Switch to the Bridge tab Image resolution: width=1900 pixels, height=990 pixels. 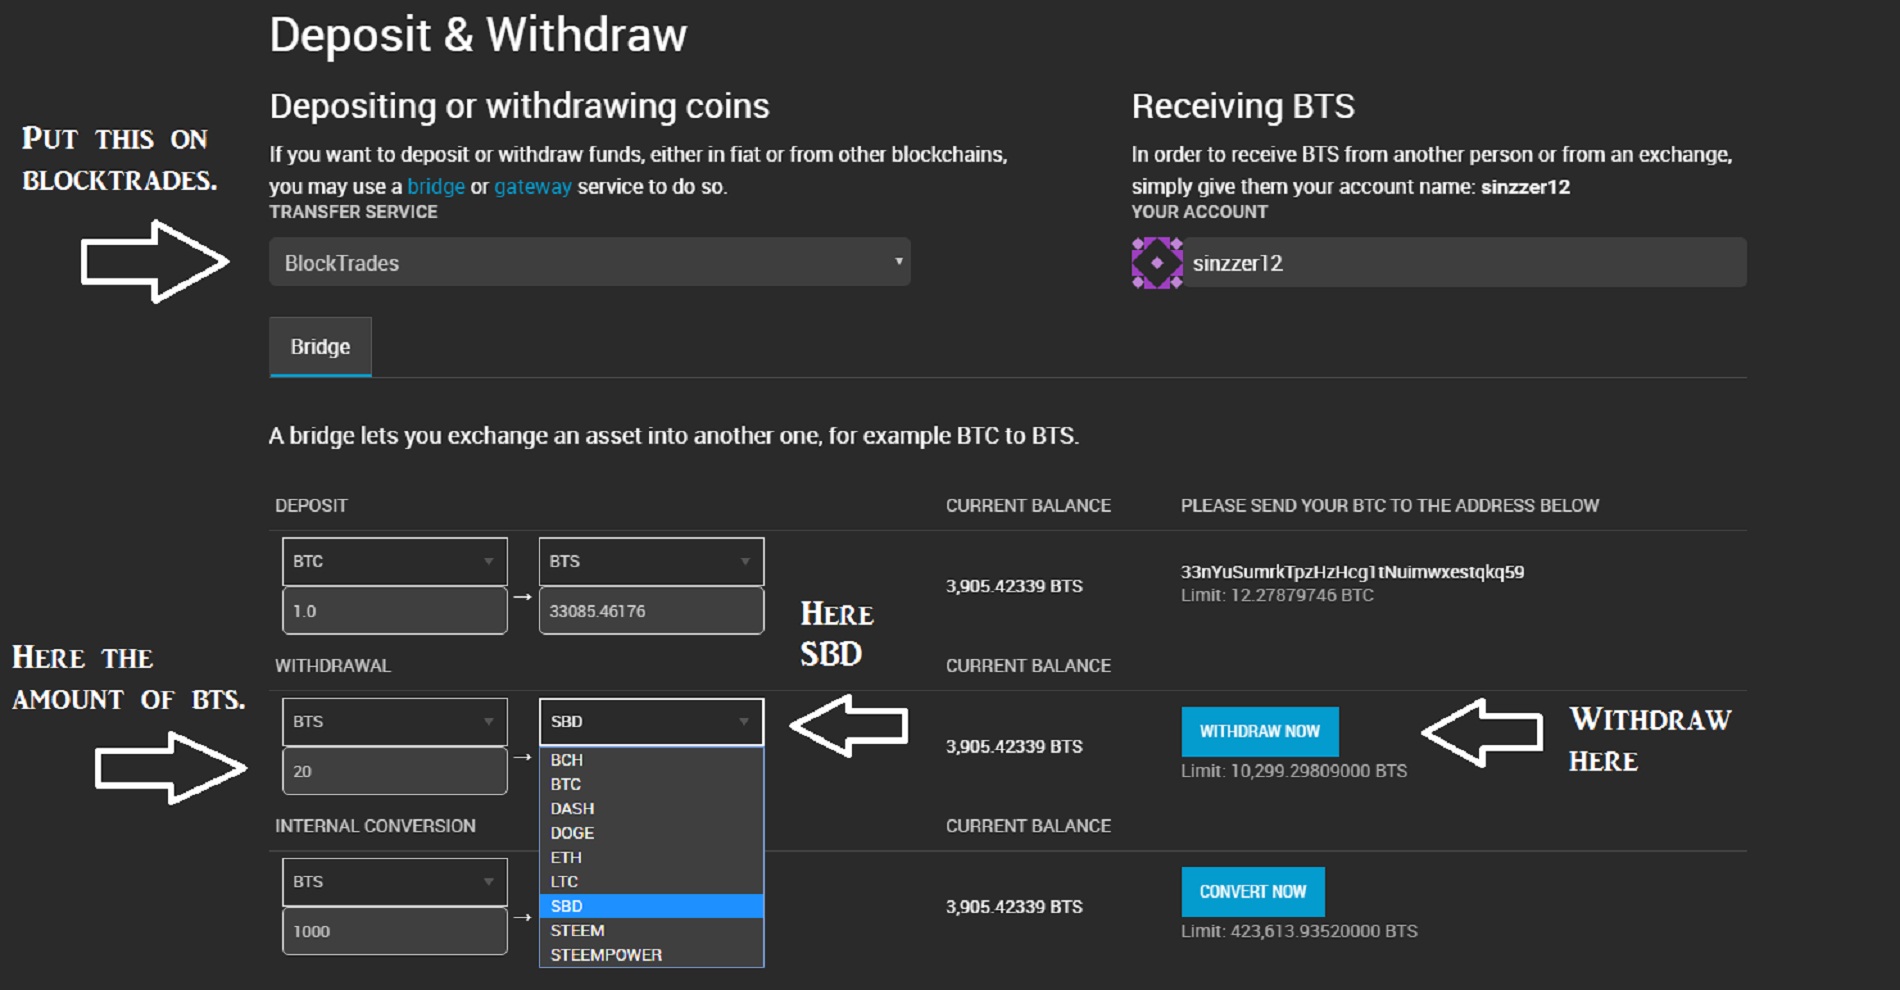tap(320, 347)
